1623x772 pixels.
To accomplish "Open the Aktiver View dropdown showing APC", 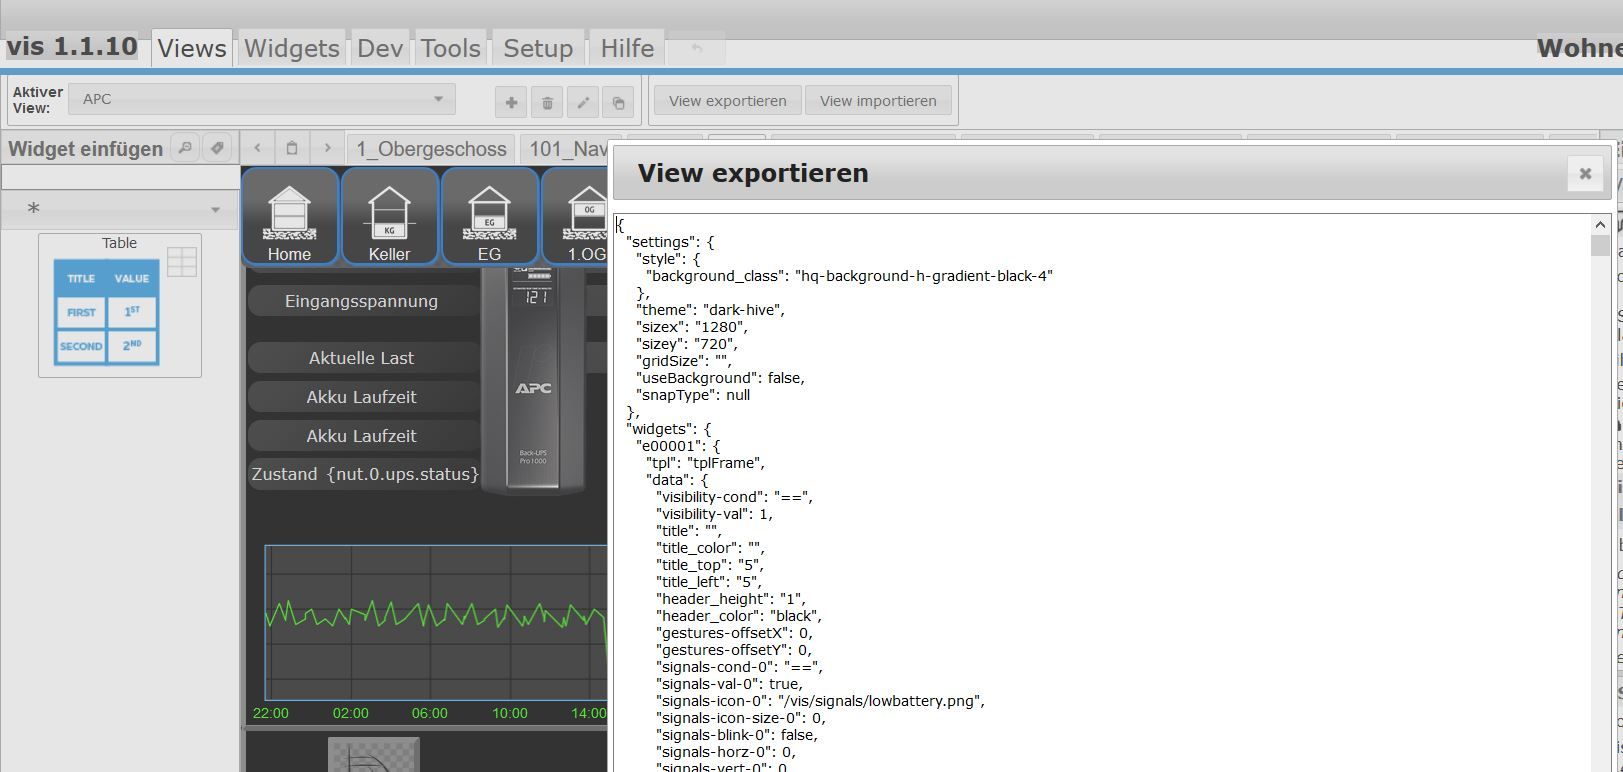I will pyautogui.click(x=262, y=99).
